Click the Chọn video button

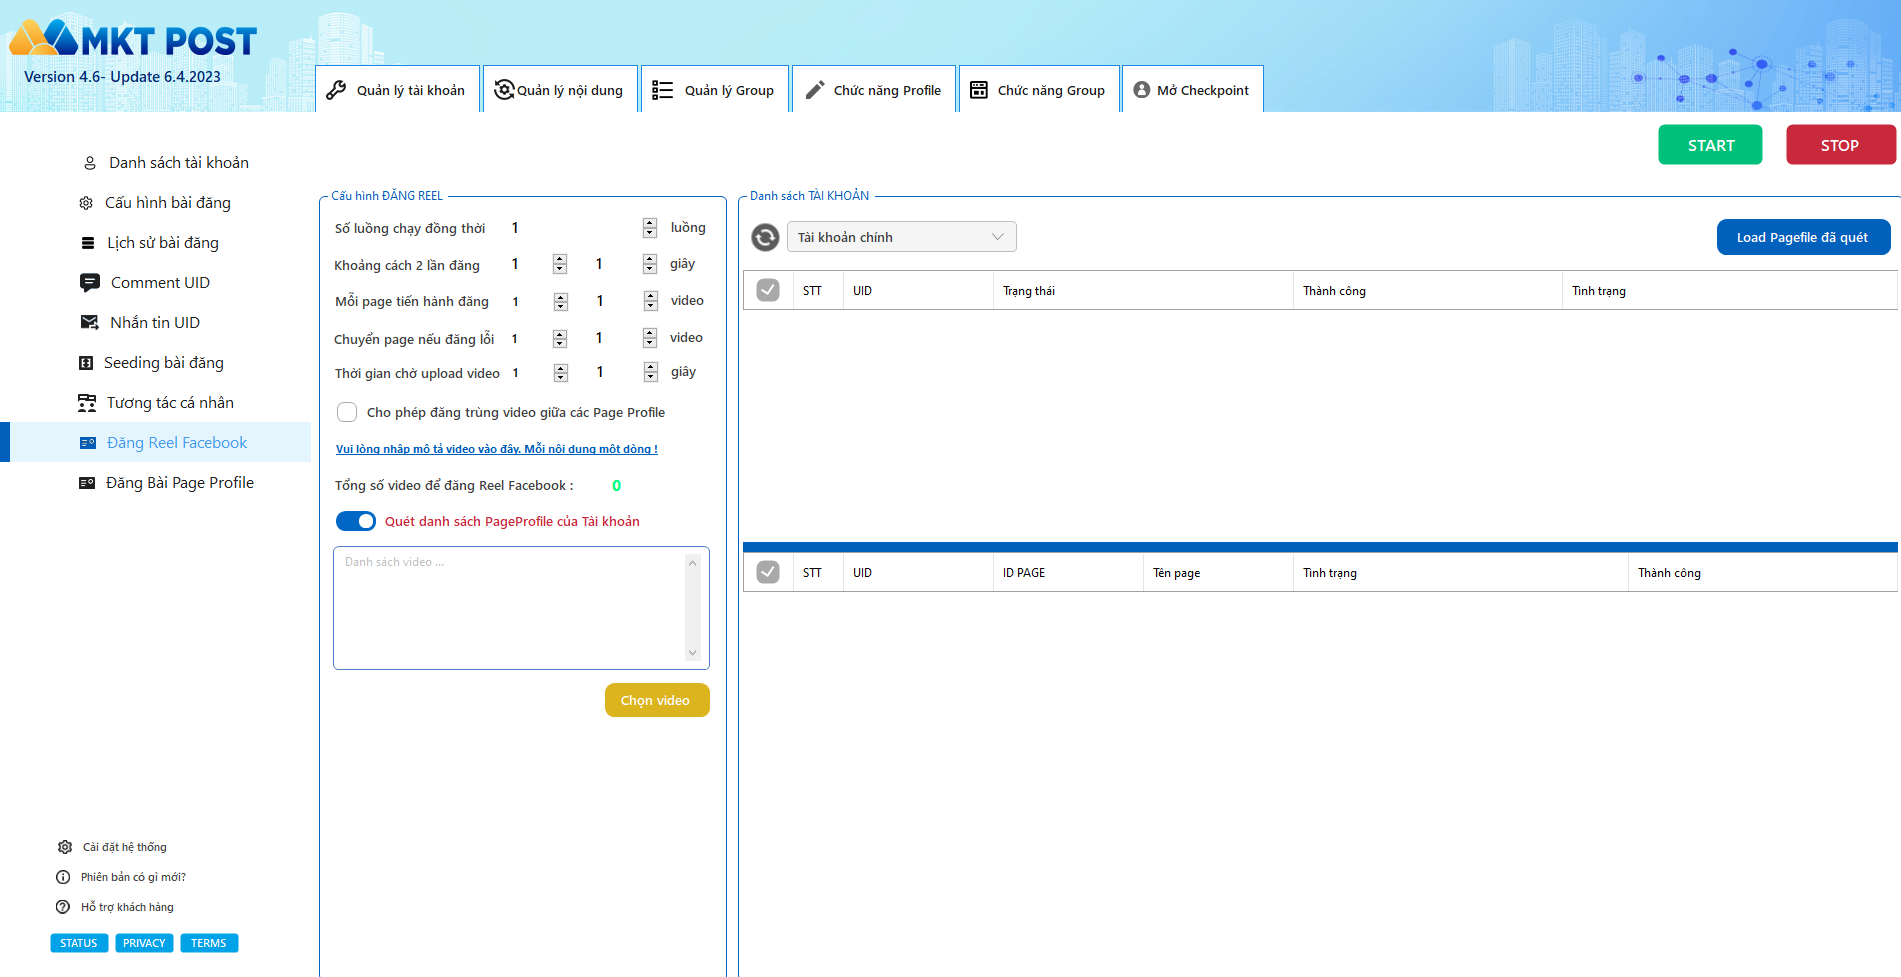[656, 700]
